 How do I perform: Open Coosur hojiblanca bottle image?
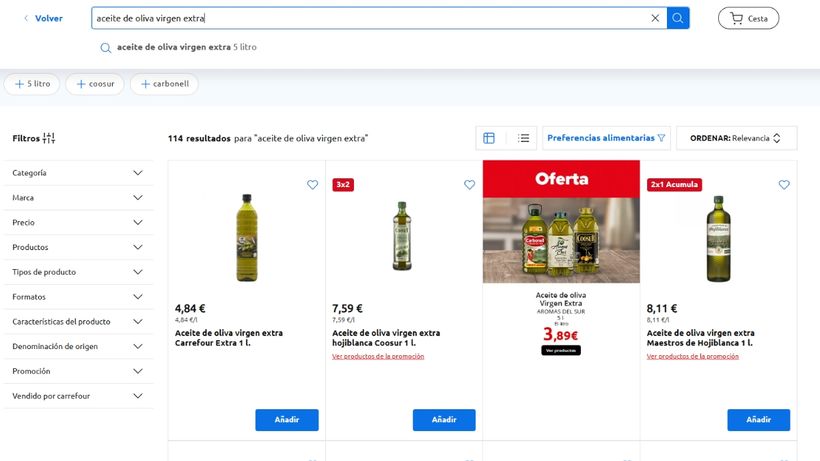click(402, 236)
